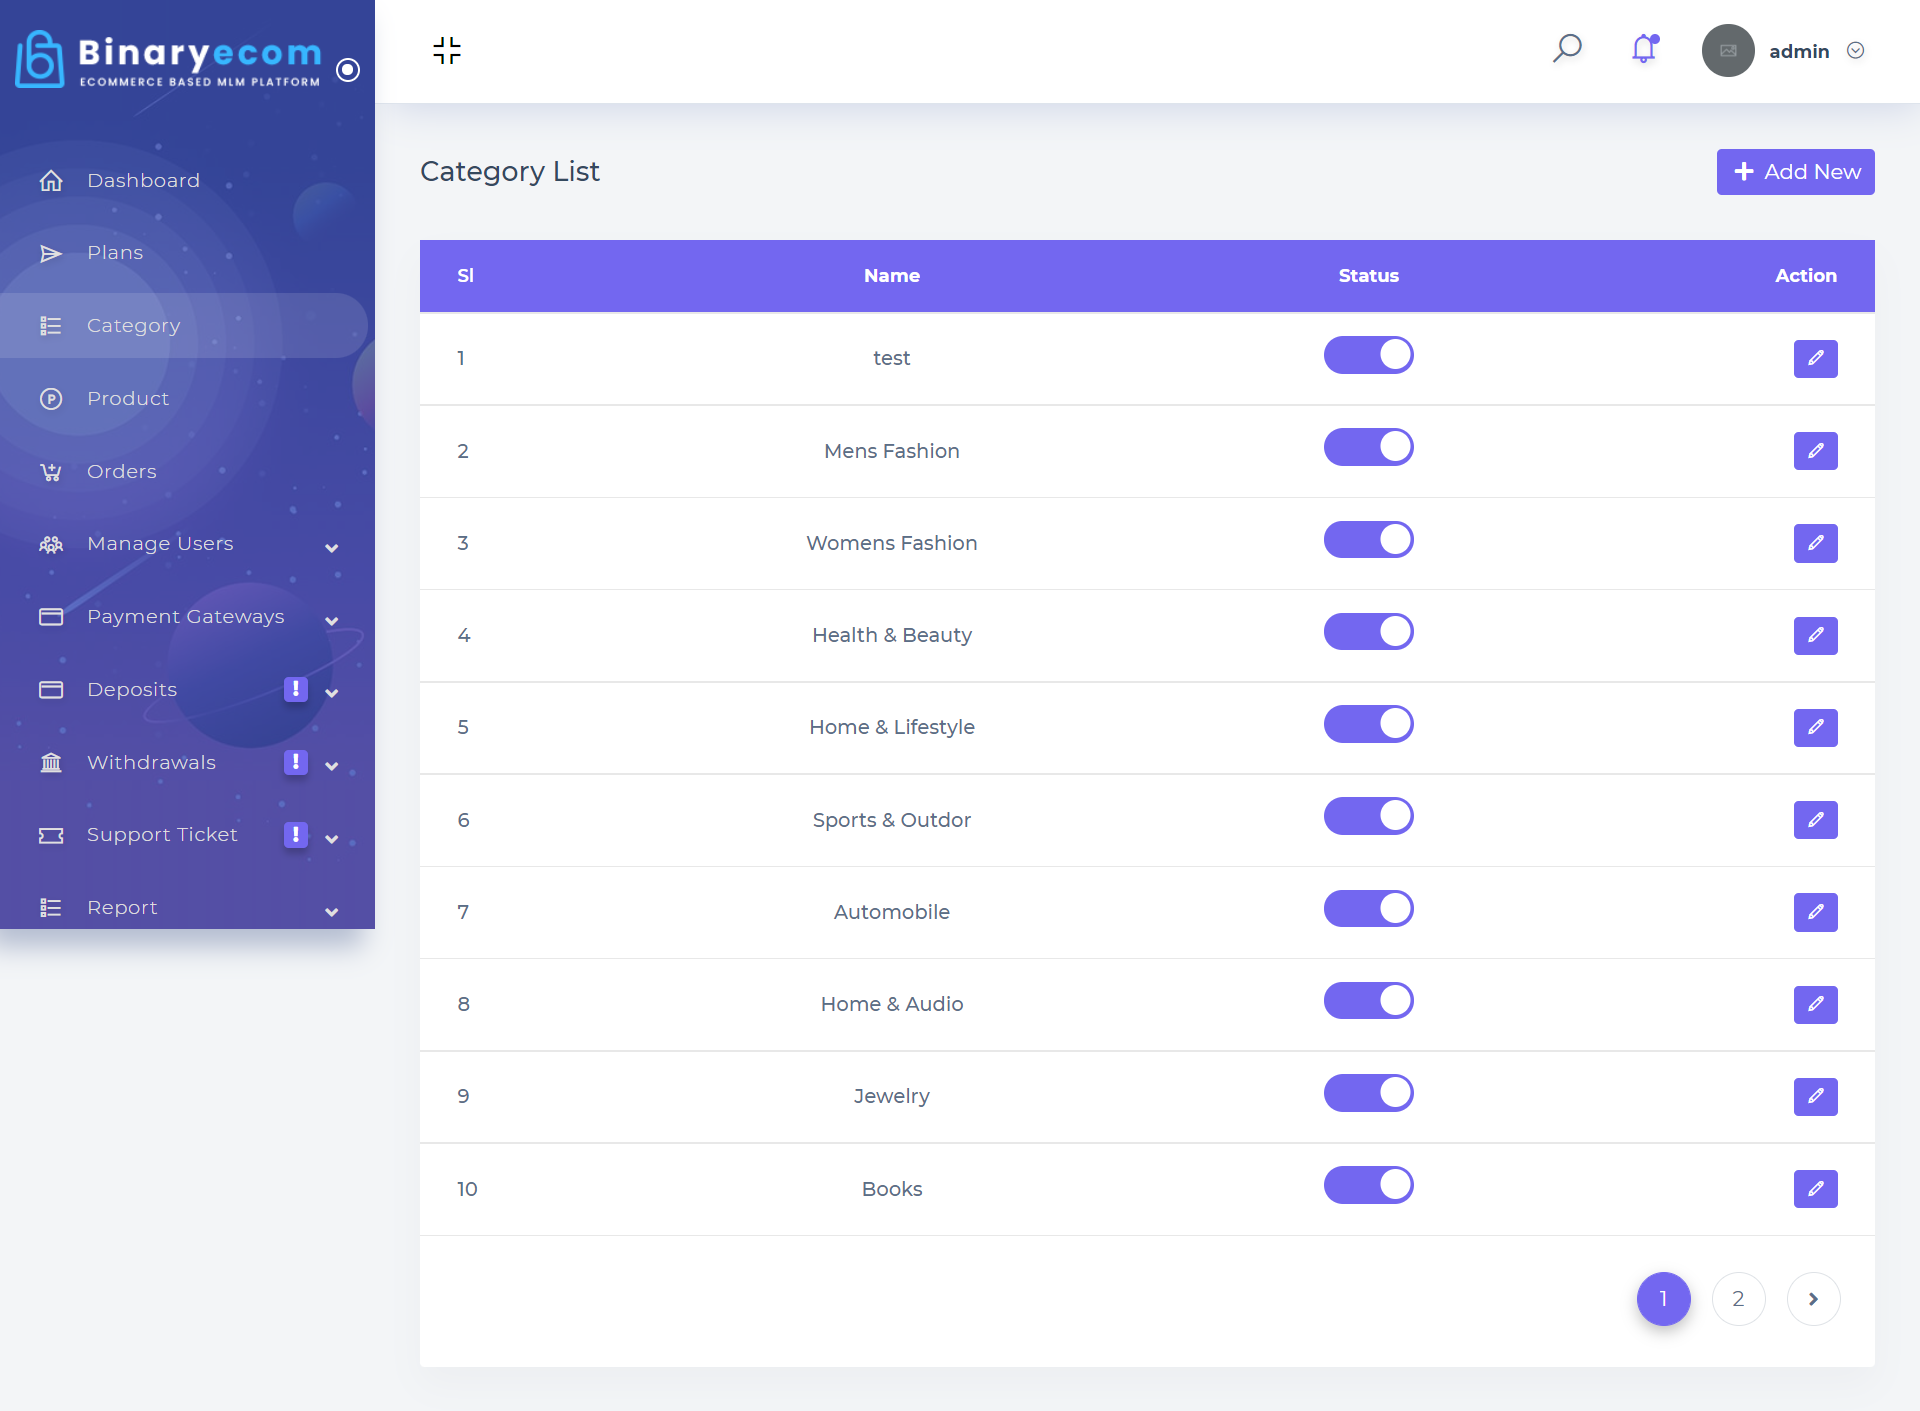Toggle status for Health & Beauty

(1368, 632)
